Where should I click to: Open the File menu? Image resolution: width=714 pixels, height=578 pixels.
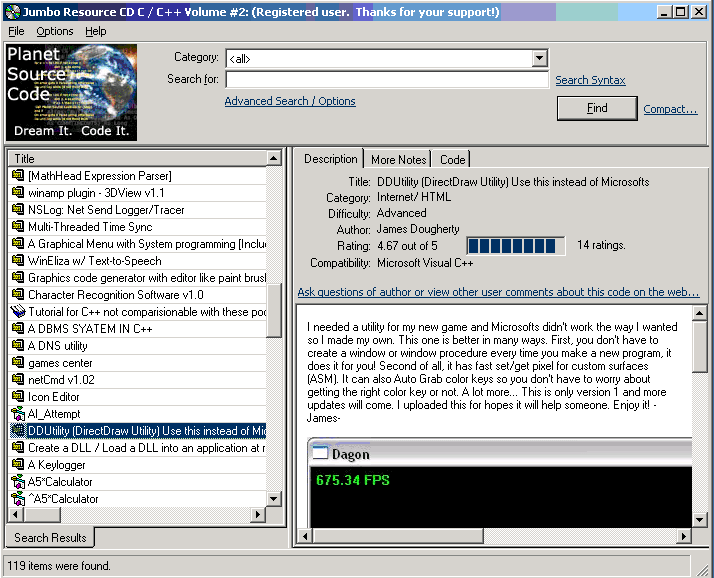click(16, 31)
